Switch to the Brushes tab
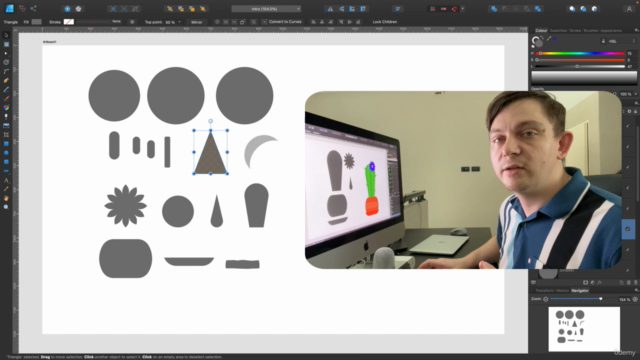Screen dimensions: 640x360 pyautogui.click(x=591, y=30)
